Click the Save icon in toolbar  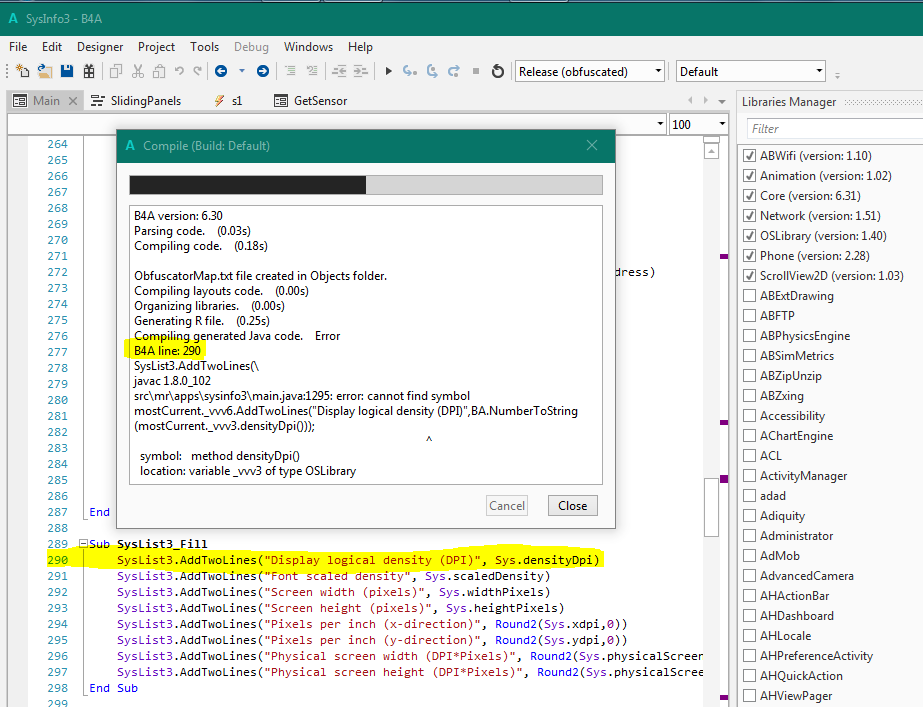point(67,71)
